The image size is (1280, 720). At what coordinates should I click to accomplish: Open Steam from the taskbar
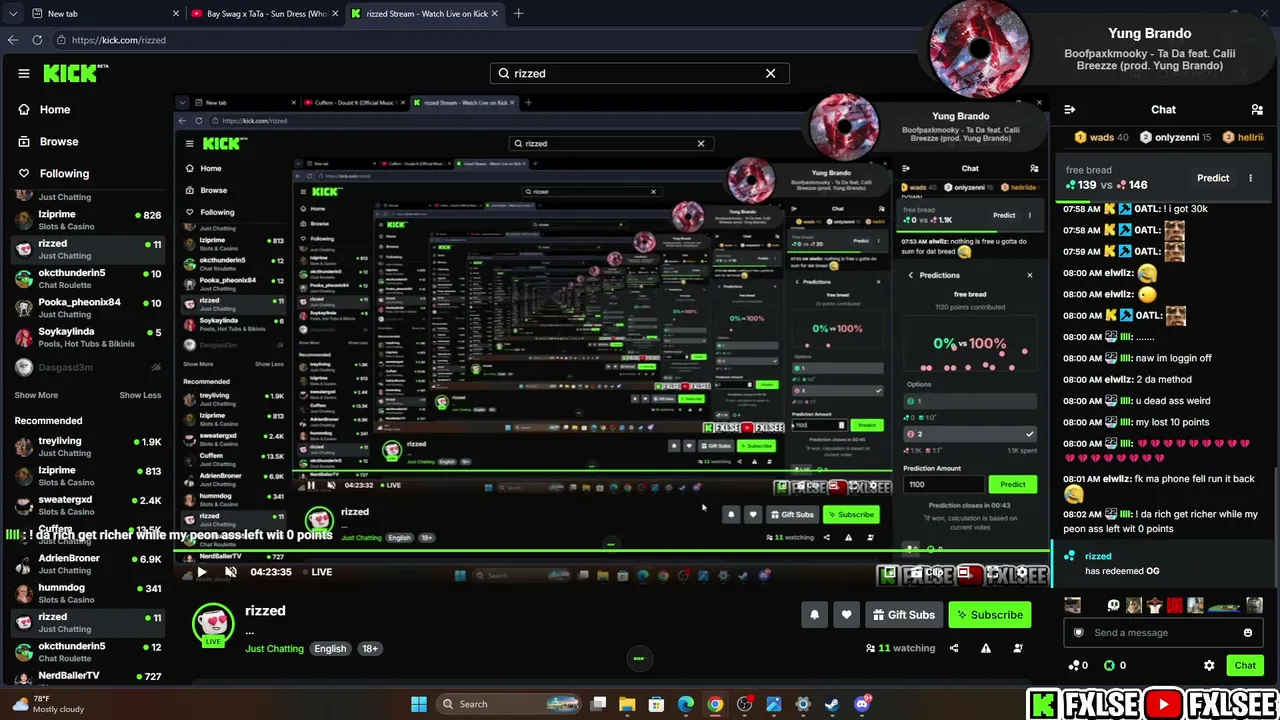[x=832, y=704]
